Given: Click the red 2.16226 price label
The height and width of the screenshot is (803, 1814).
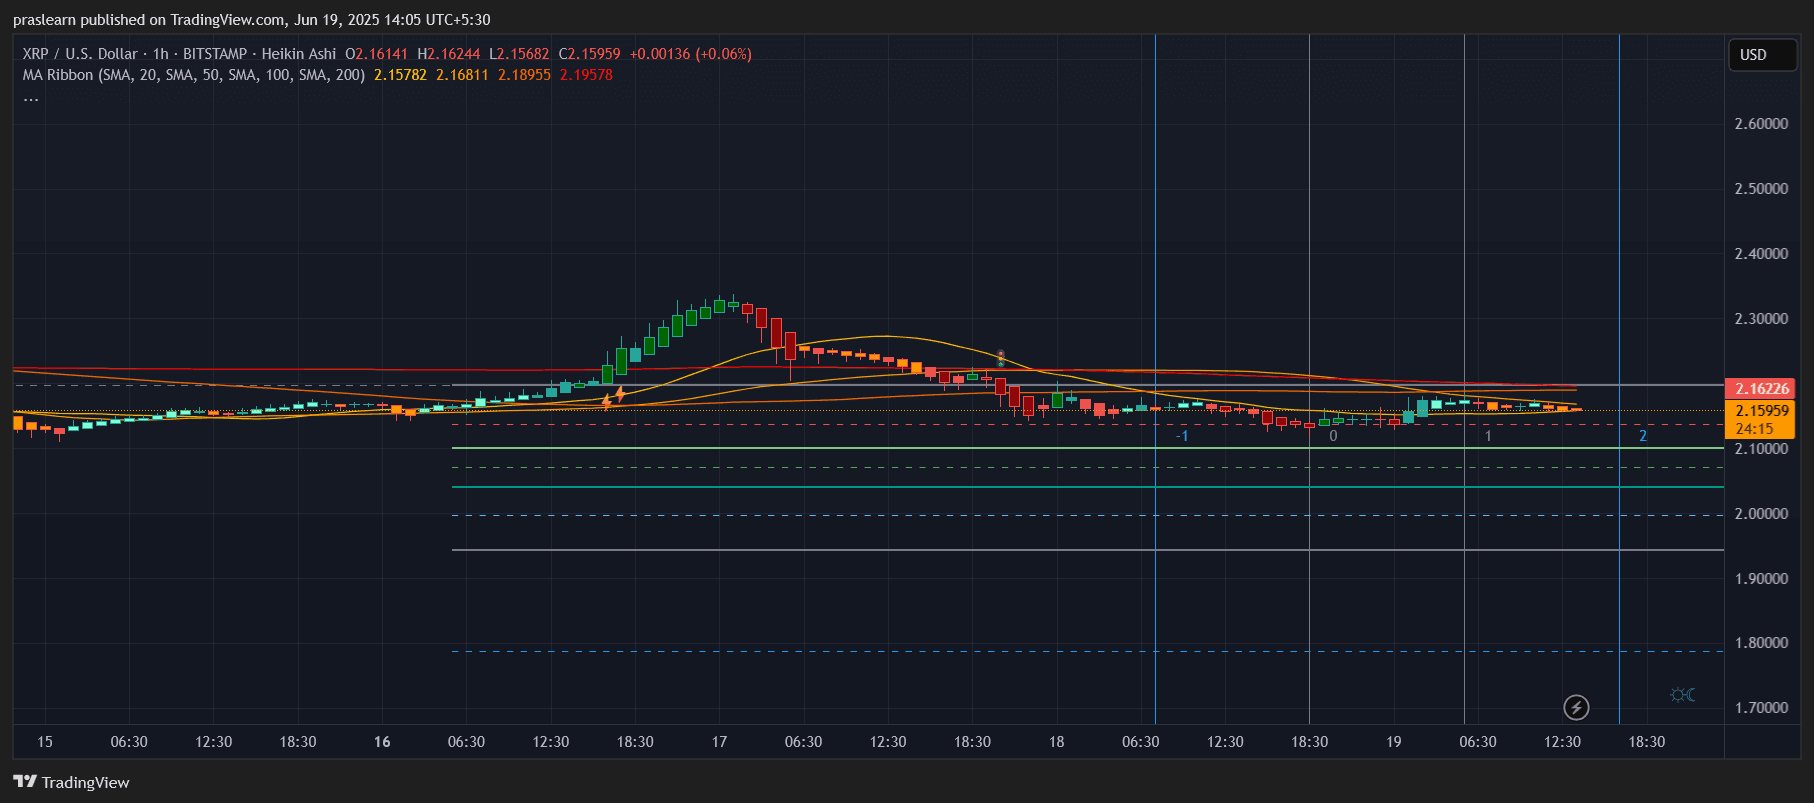Looking at the screenshot, I should 1760,389.
